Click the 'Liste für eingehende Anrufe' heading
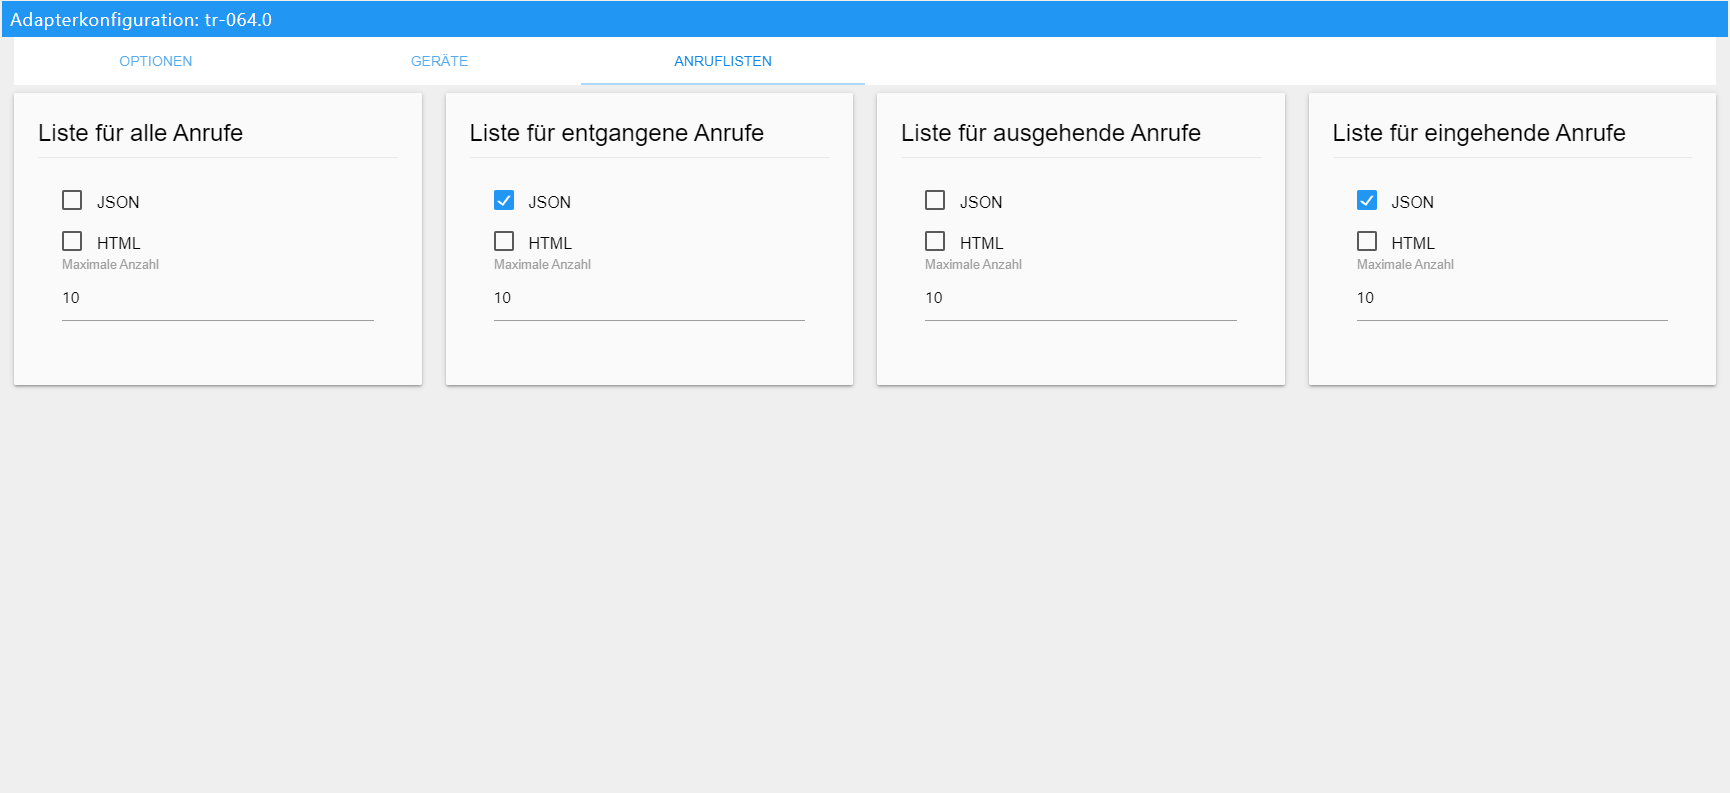This screenshot has width=1730, height=793. (1479, 133)
